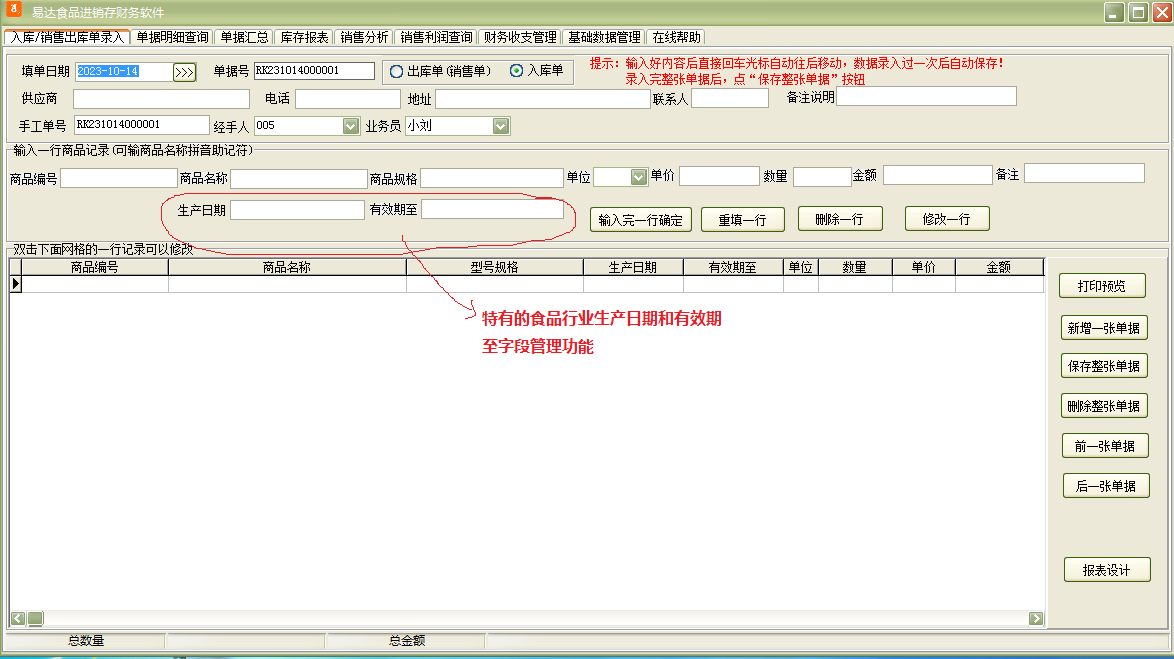Click the 删除一行 button
1174x659 pixels.
839,219
